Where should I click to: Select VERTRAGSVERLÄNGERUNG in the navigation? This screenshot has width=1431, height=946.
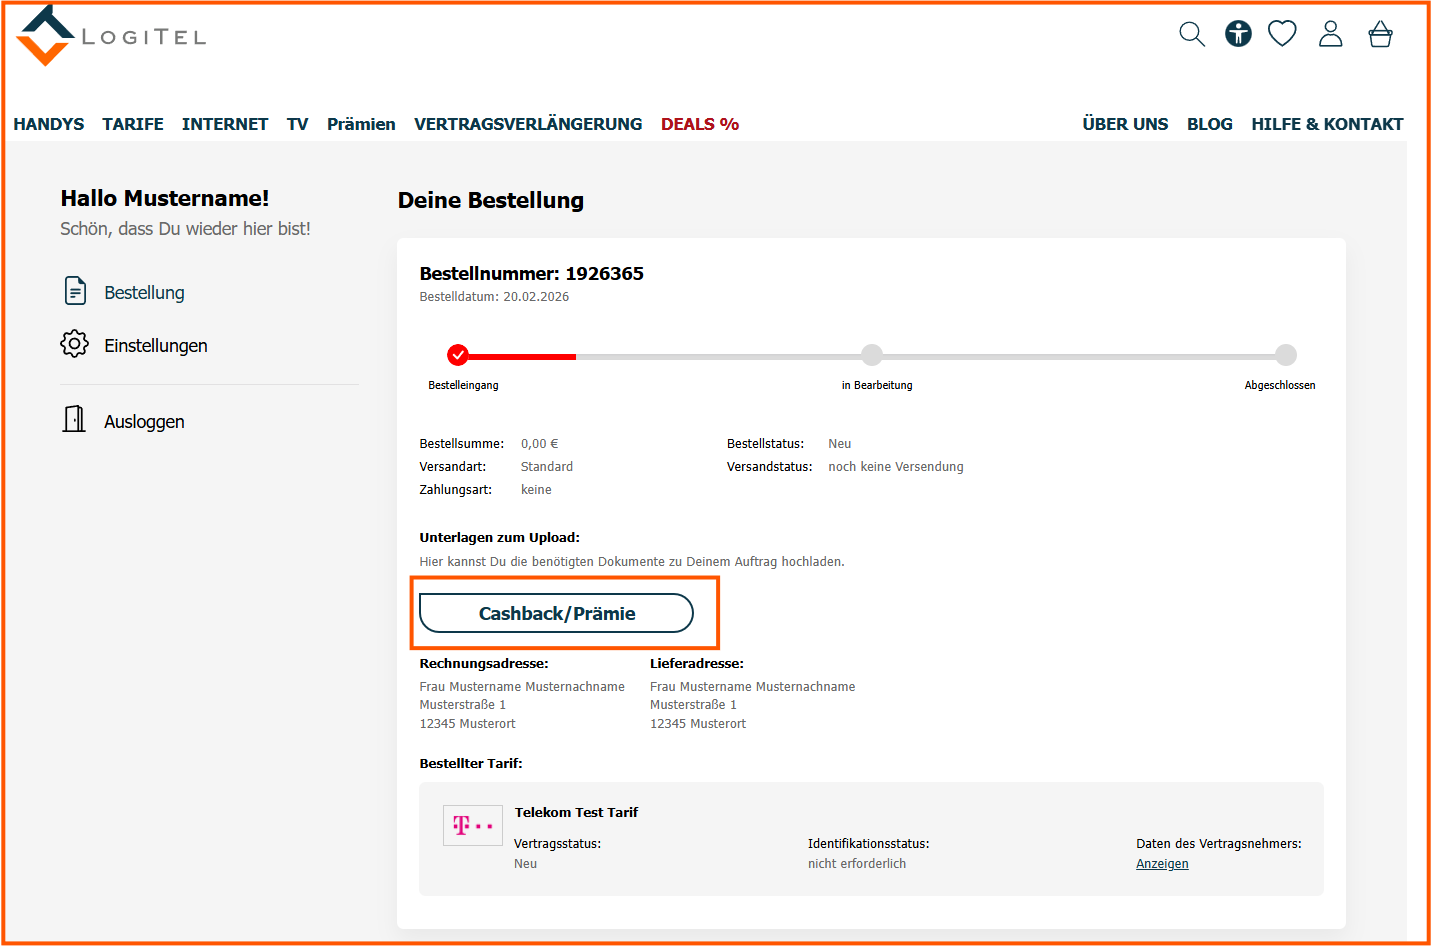click(x=528, y=124)
